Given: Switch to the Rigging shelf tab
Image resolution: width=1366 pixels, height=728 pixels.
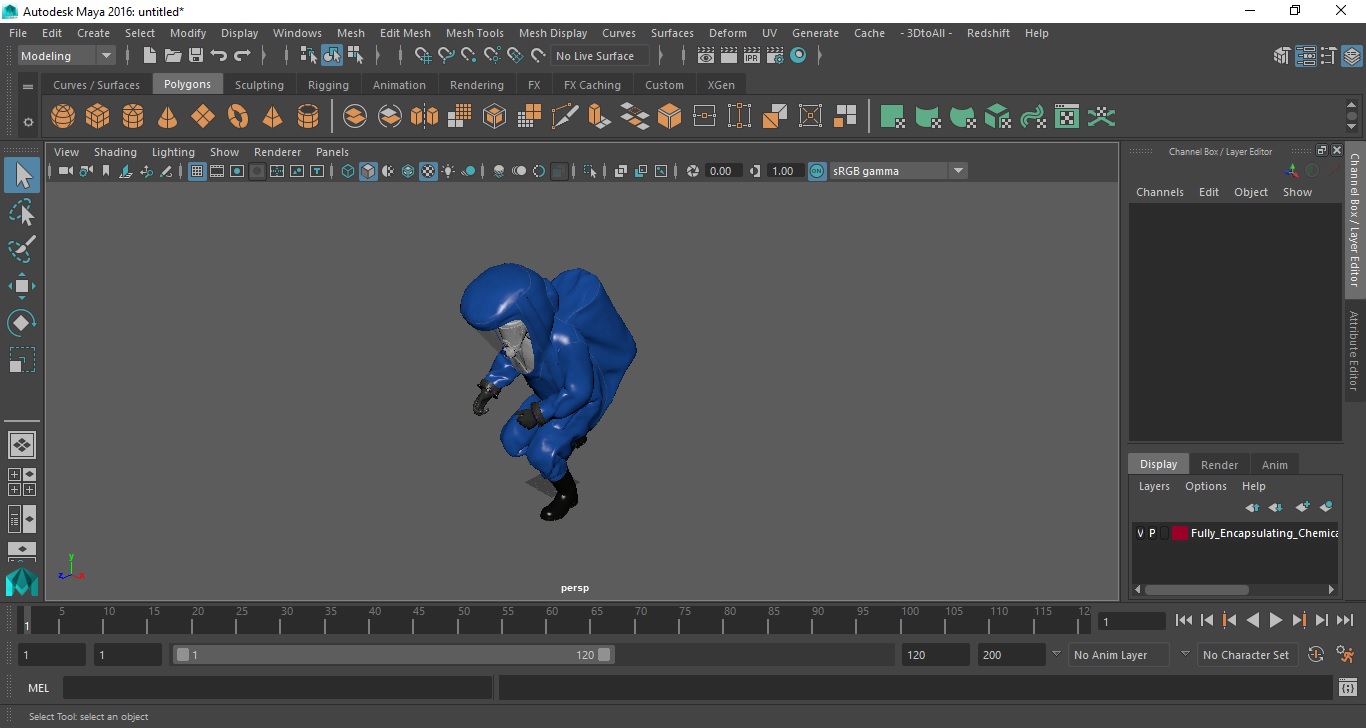Looking at the screenshot, I should 328,85.
